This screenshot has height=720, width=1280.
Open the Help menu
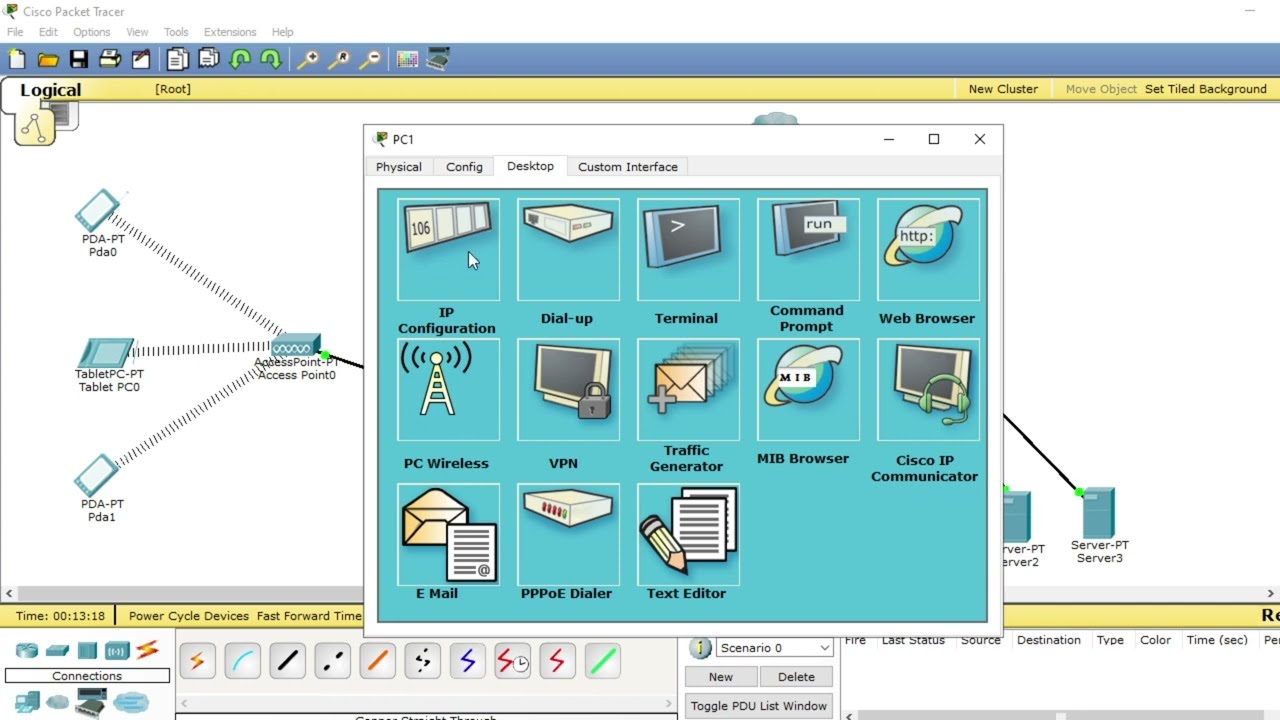click(283, 32)
